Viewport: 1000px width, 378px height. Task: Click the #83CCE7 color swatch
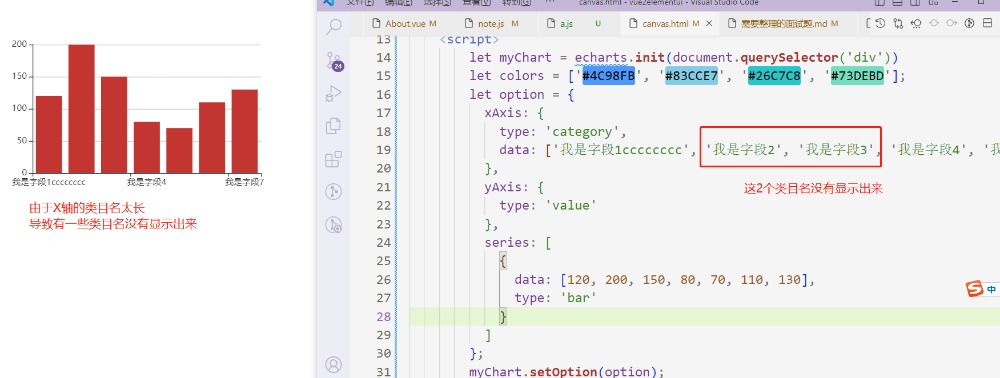point(691,76)
